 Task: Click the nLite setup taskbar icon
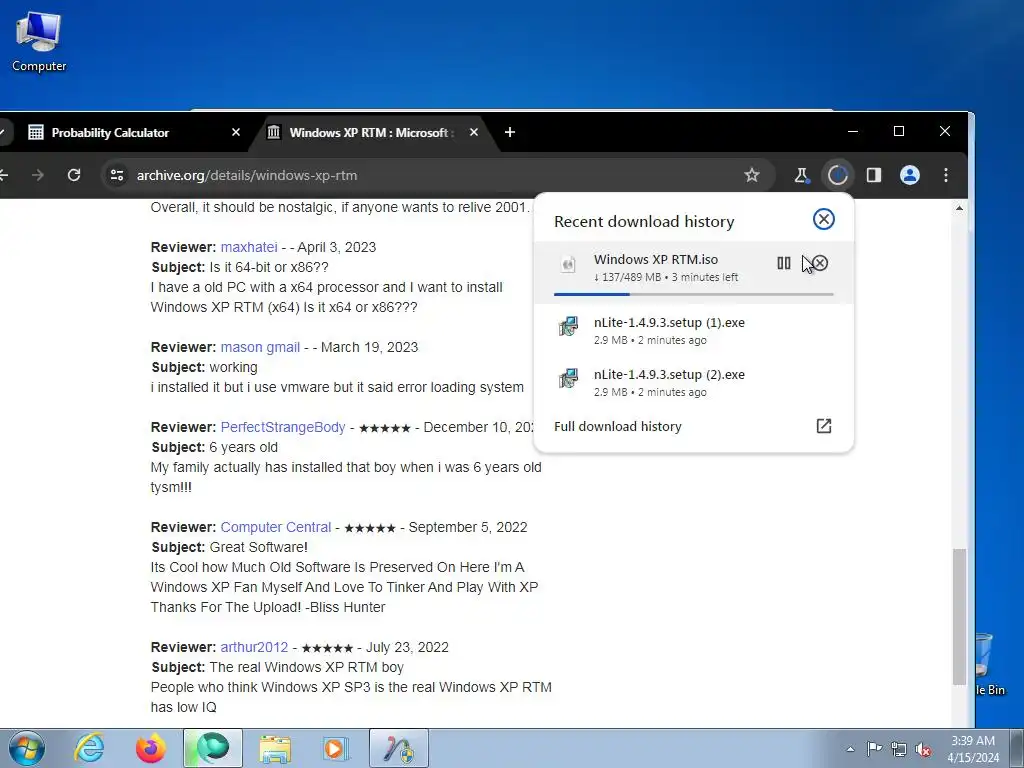click(x=399, y=748)
